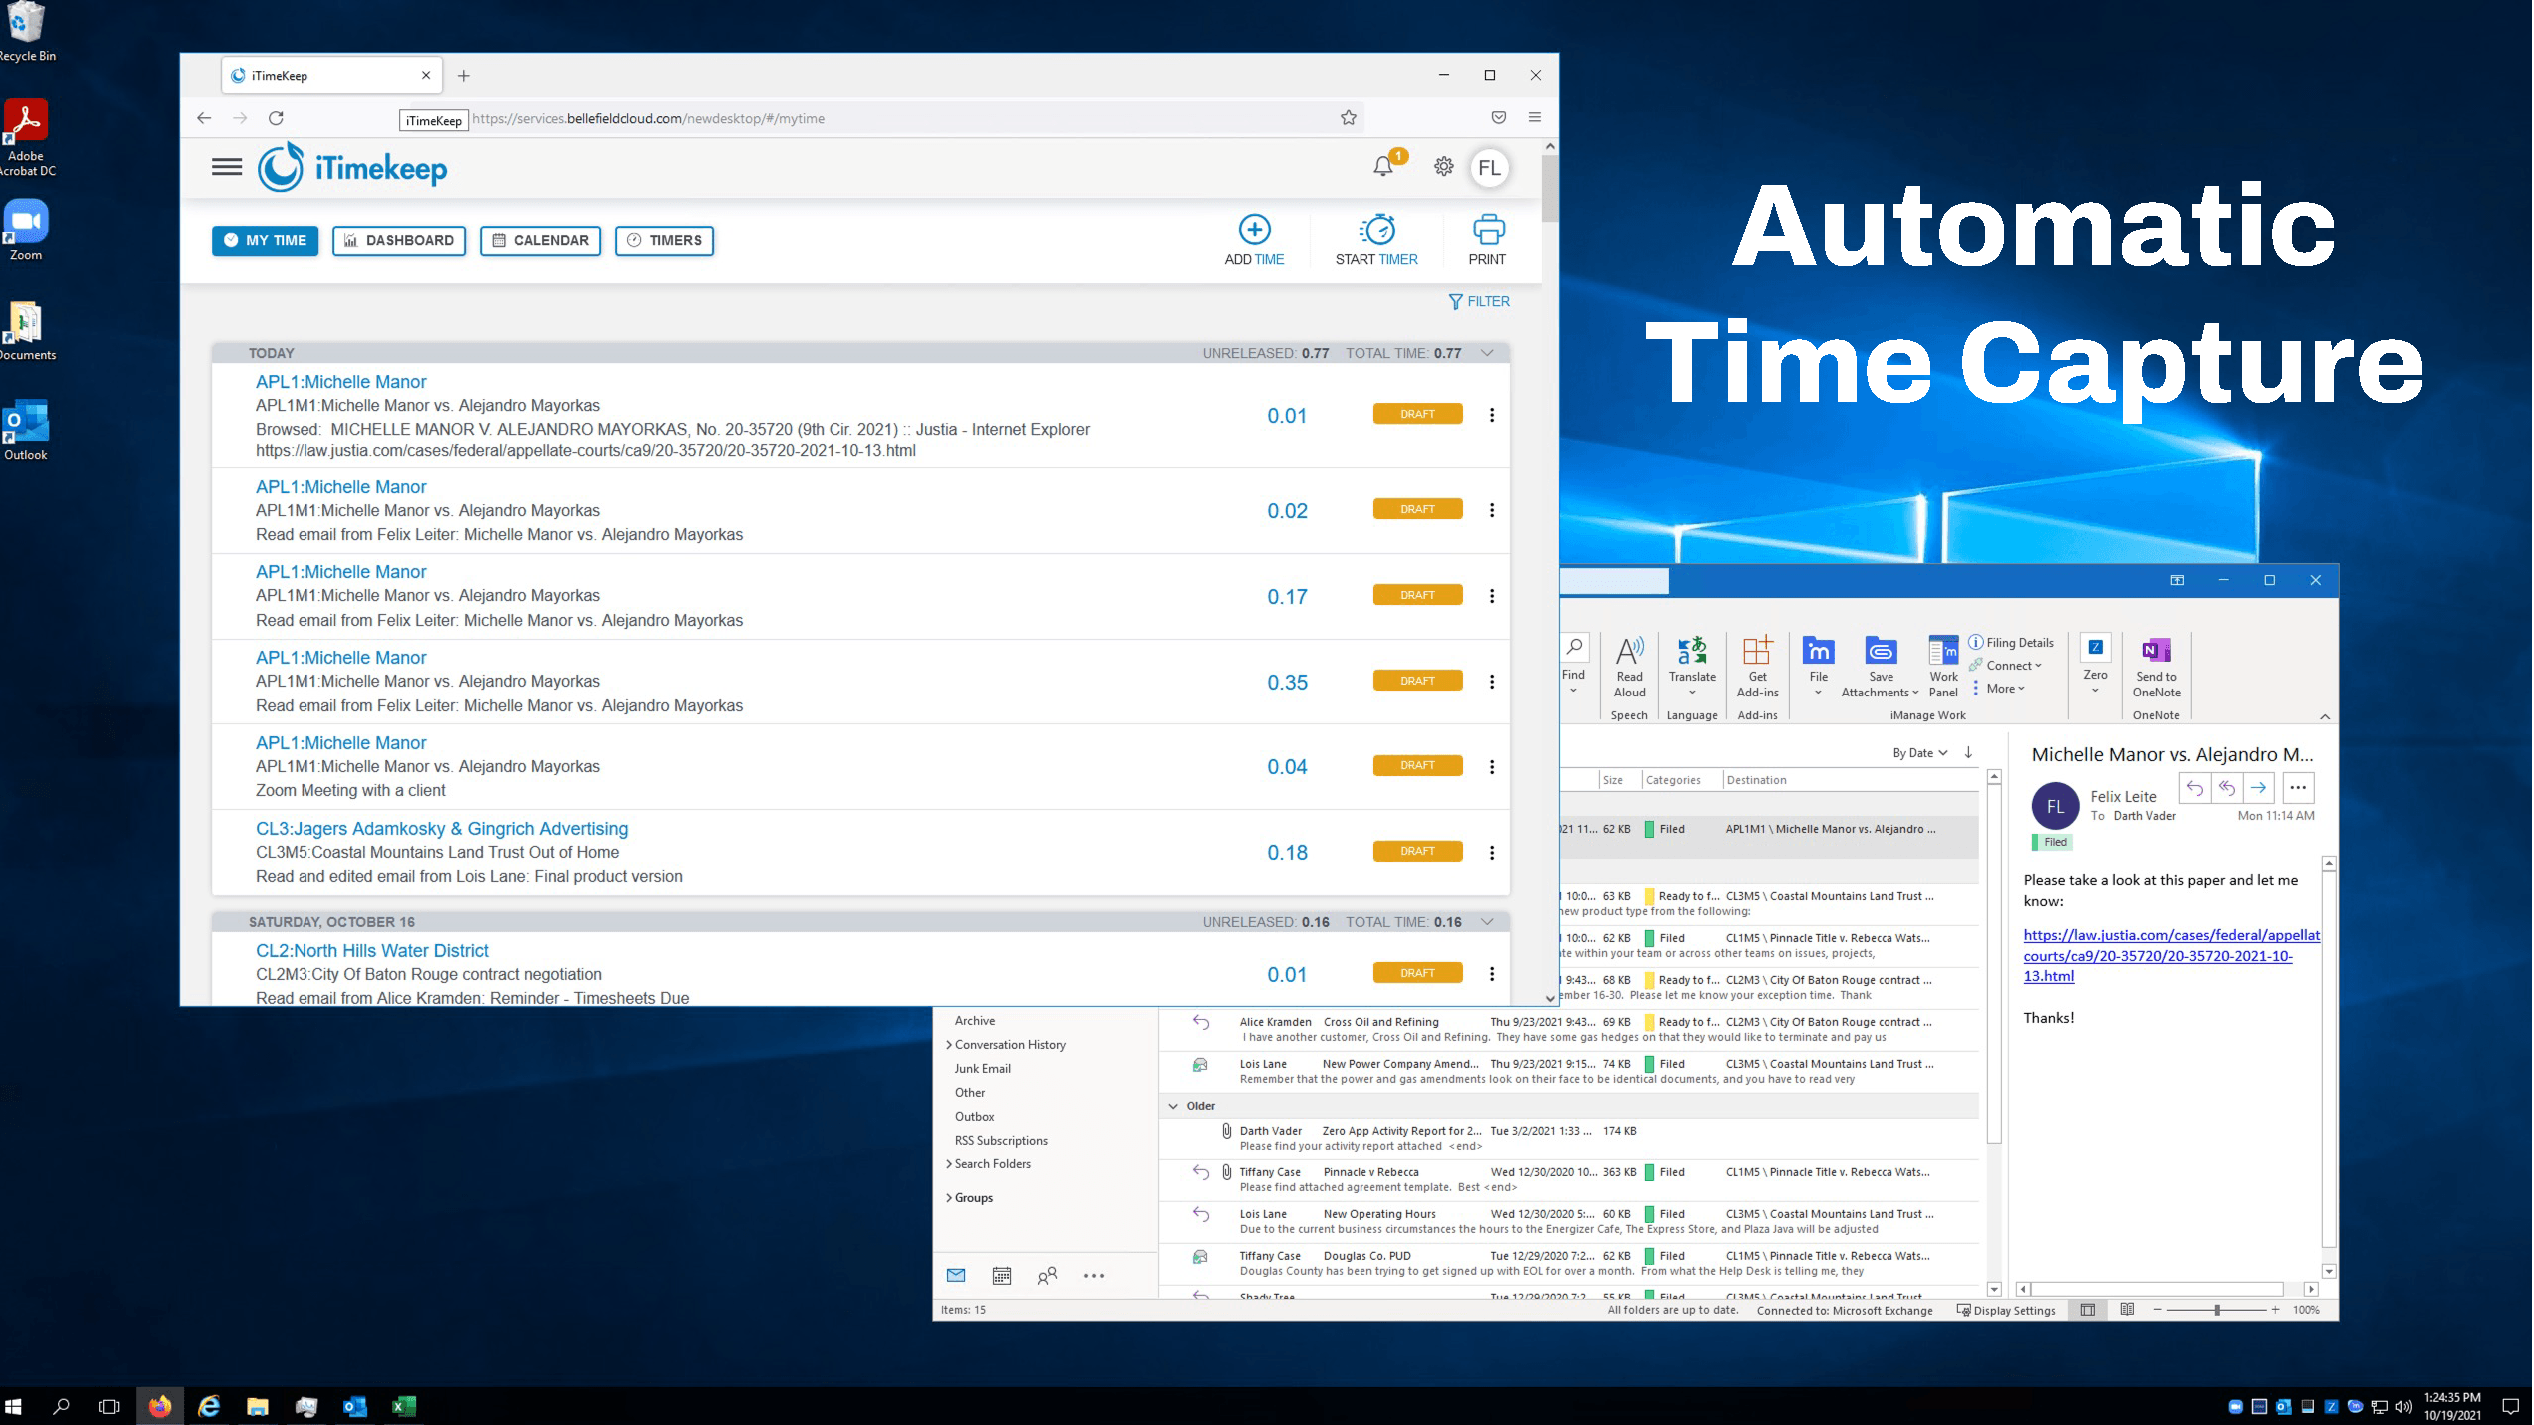Adjust the Outlook zoom slider
The height and width of the screenshot is (1425, 2534).
click(x=2217, y=1310)
